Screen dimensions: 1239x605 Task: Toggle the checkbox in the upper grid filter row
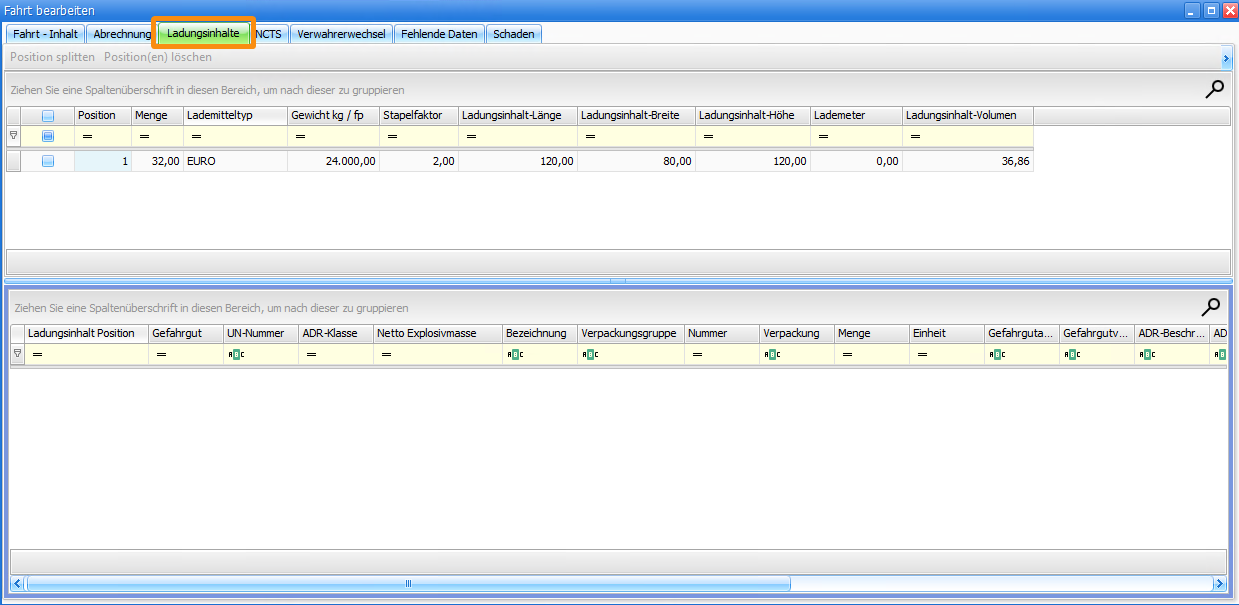click(x=48, y=136)
